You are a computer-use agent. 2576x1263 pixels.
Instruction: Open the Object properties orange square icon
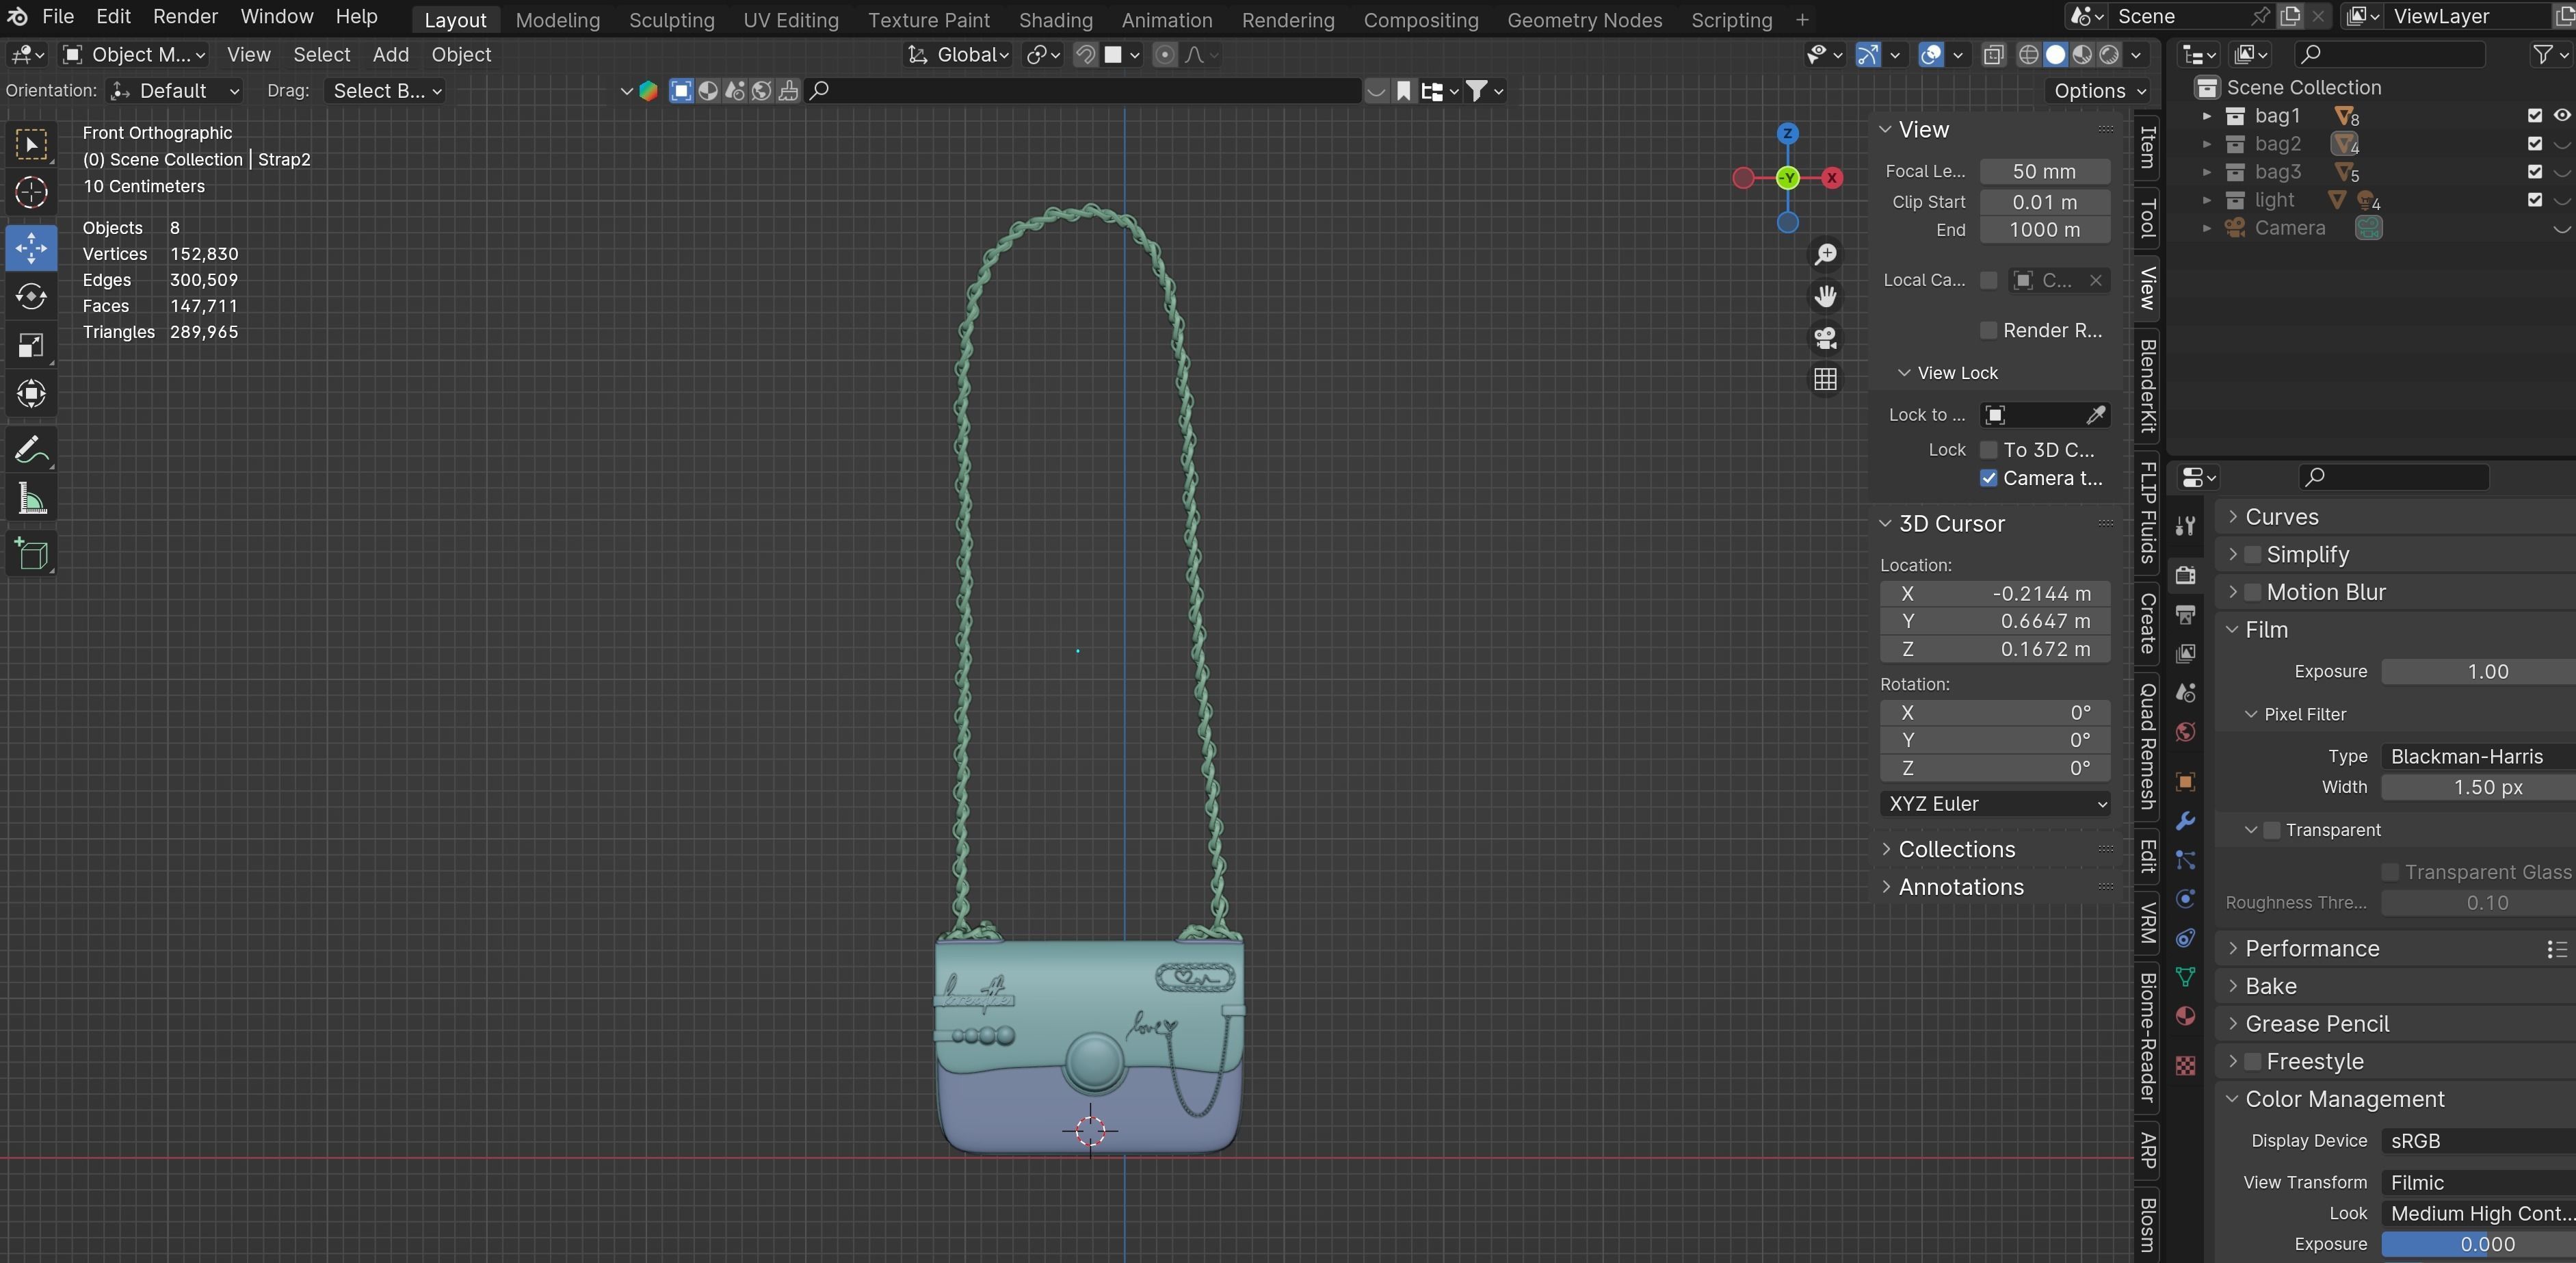coord(2185,782)
